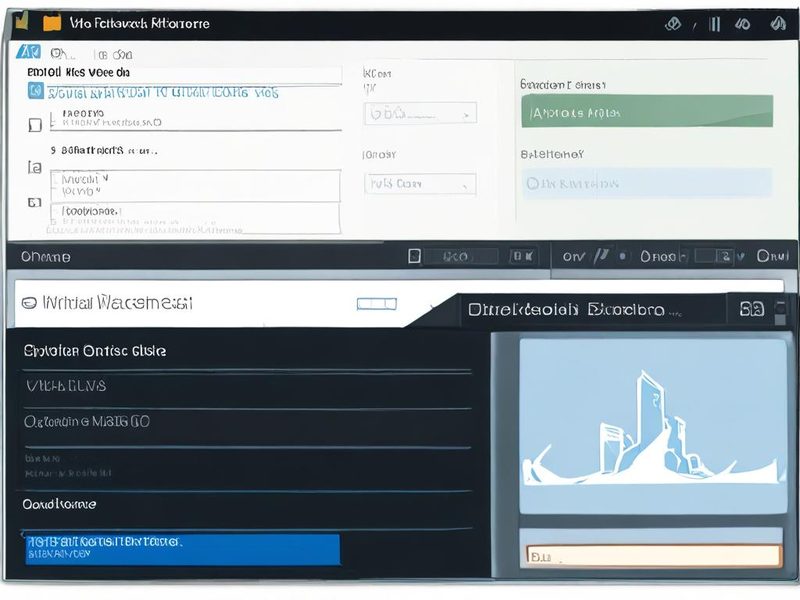Select the "Onoo" radio option in dark toolbar
Screen dimensions: 800x600
(x=658, y=257)
